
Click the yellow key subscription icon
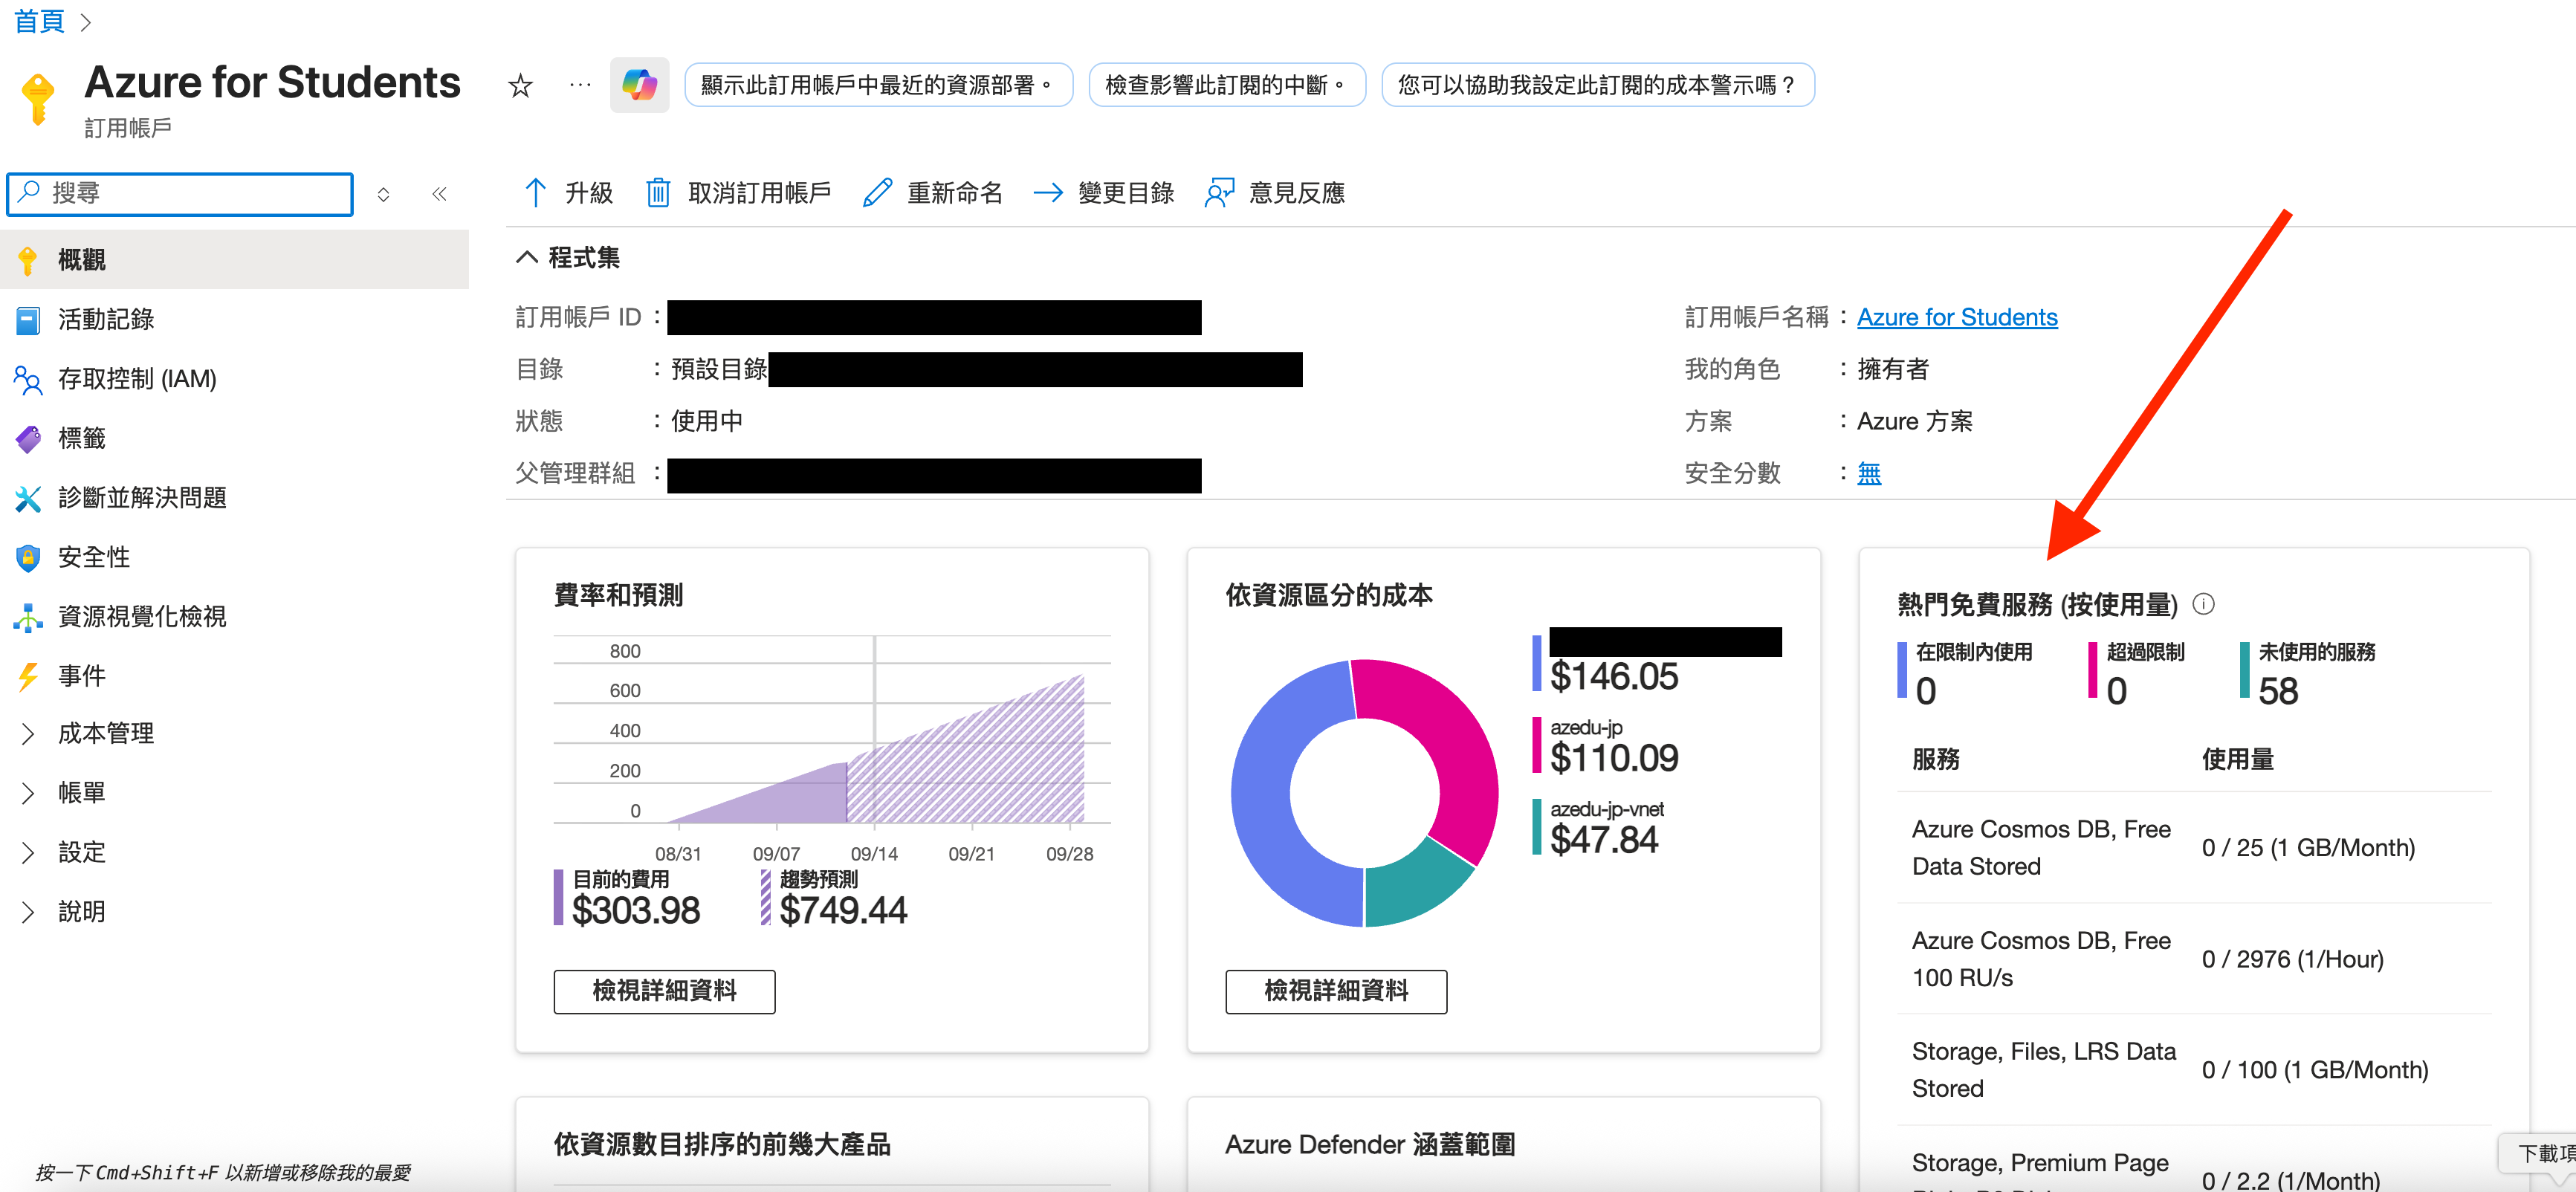pyautogui.click(x=38, y=99)
